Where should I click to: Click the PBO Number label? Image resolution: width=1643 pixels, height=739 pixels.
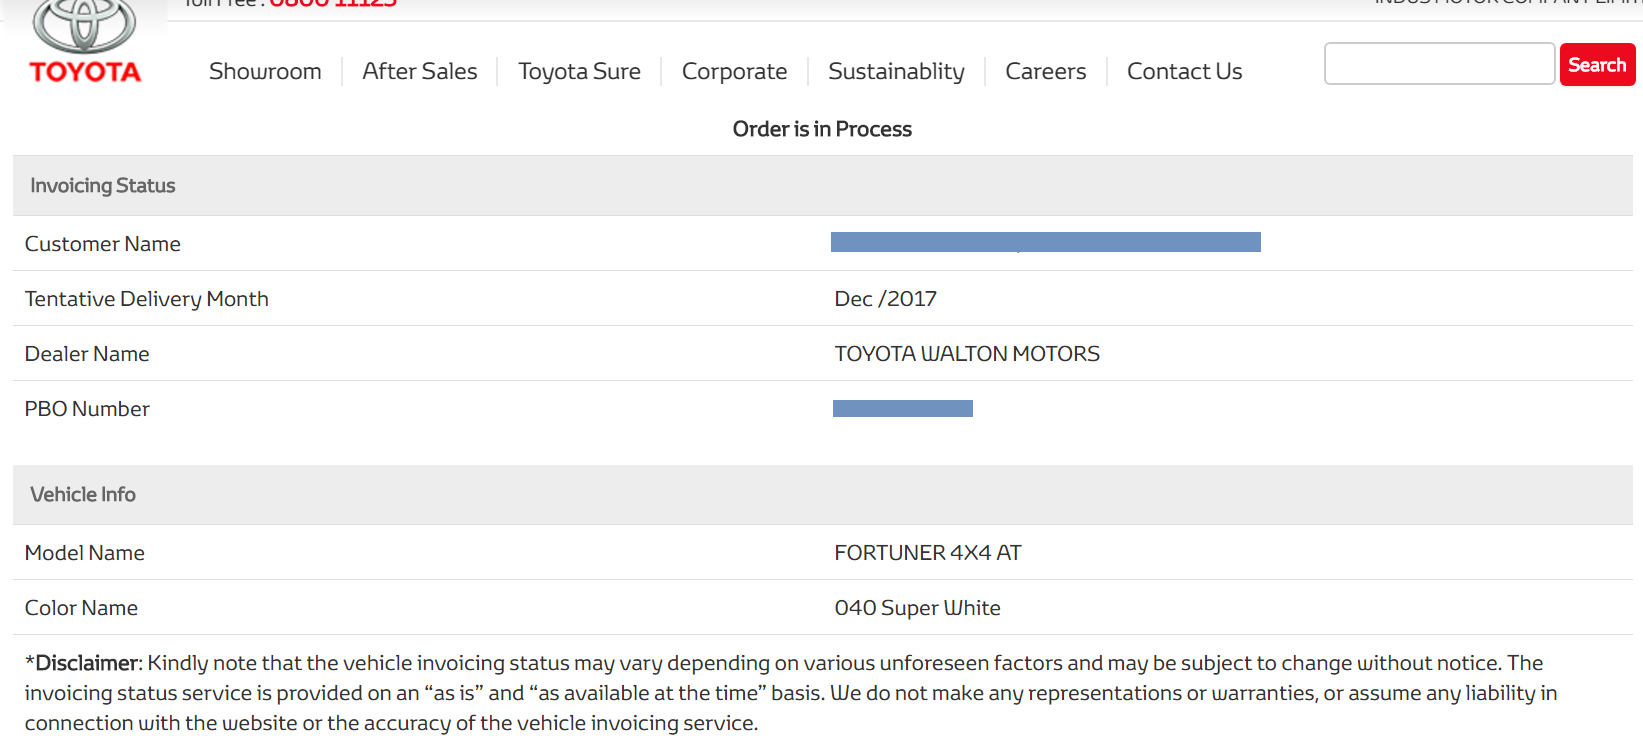click(87, 409)
